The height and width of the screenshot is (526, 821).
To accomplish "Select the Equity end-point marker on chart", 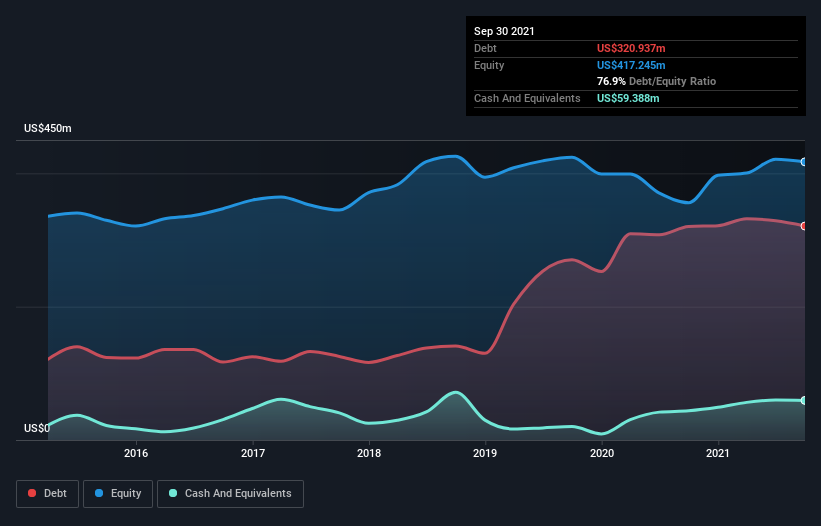I will [803, 162].
